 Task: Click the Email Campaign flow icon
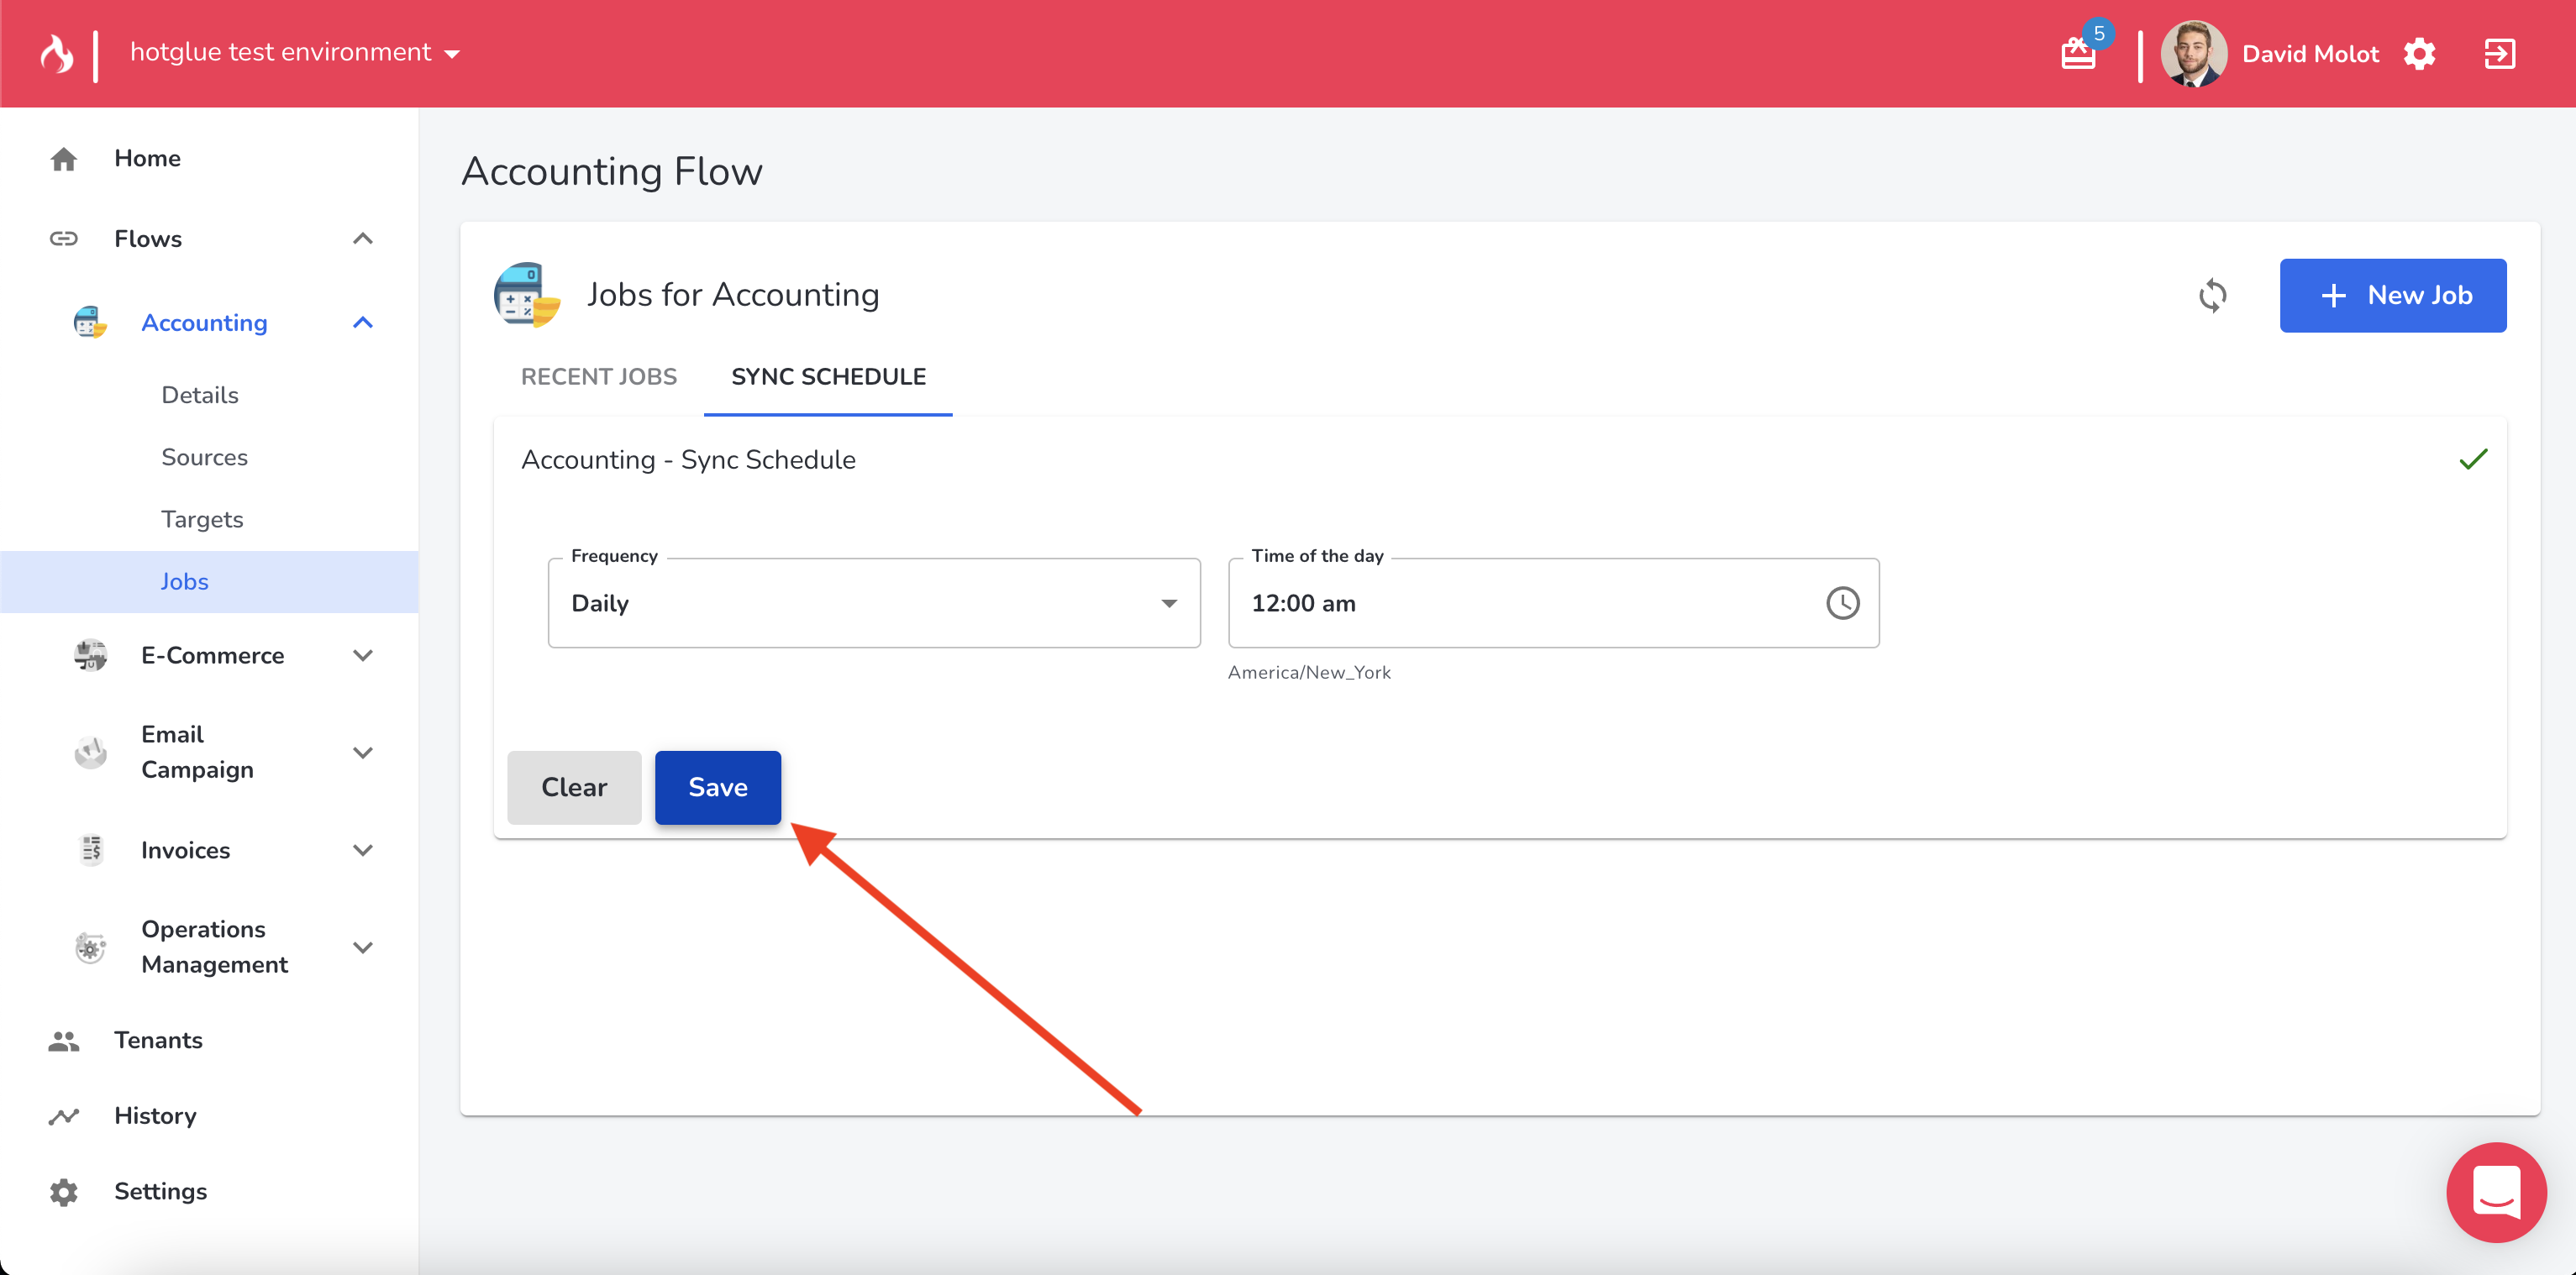[x=90, y=753]
